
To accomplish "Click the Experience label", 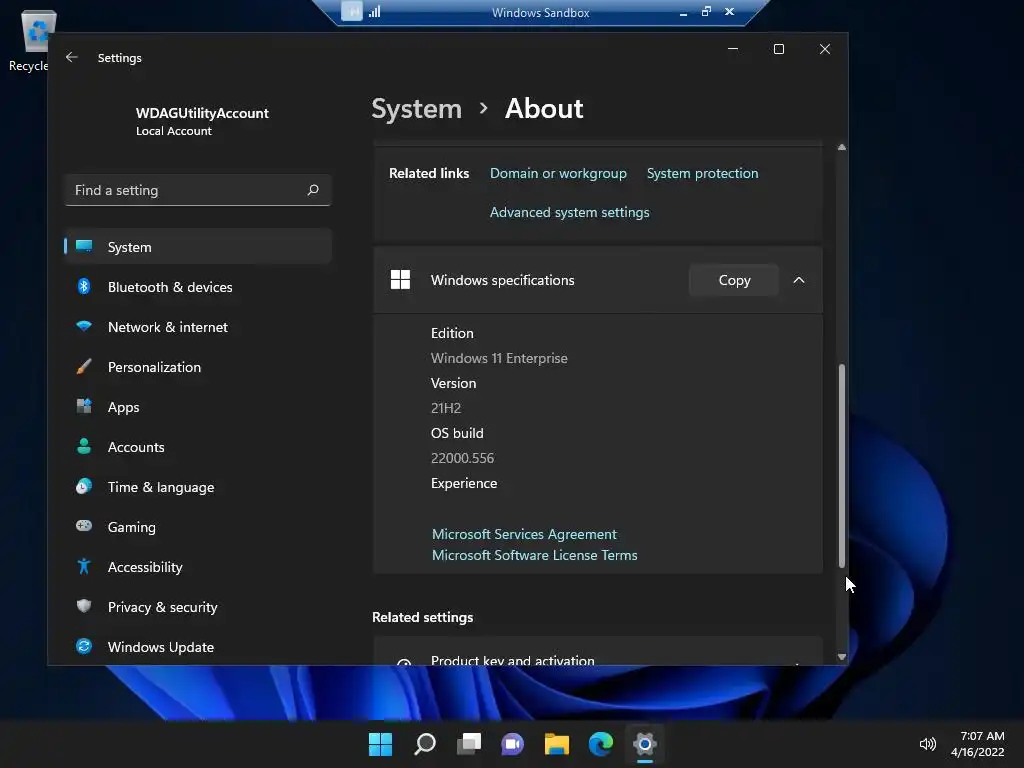I will tap(464, 483).
